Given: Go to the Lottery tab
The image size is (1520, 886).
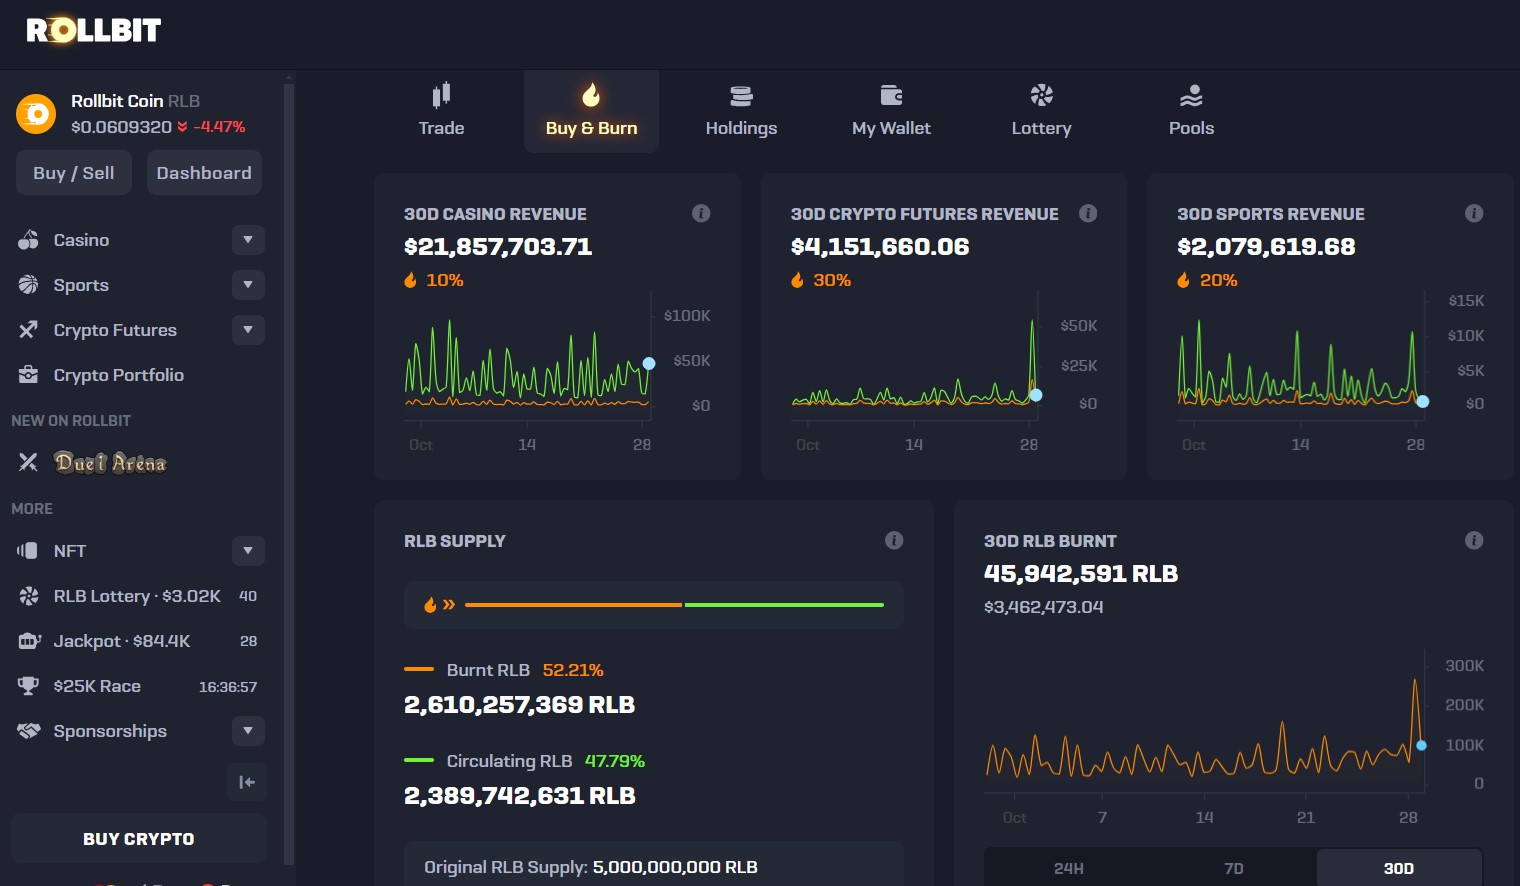Looking at the screenshot, I should [x=1041, y=111].
